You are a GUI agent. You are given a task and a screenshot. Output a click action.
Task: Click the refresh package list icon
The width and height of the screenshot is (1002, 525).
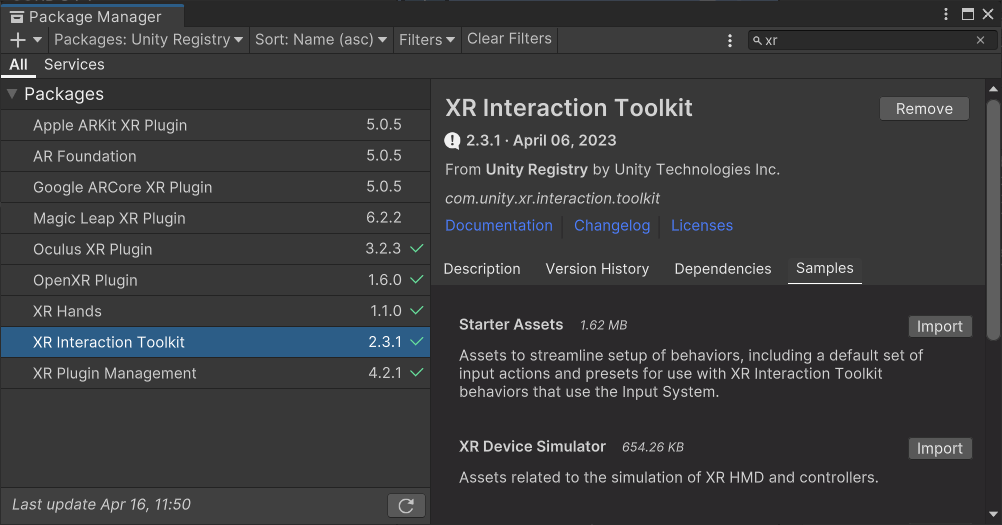[406, 506]
